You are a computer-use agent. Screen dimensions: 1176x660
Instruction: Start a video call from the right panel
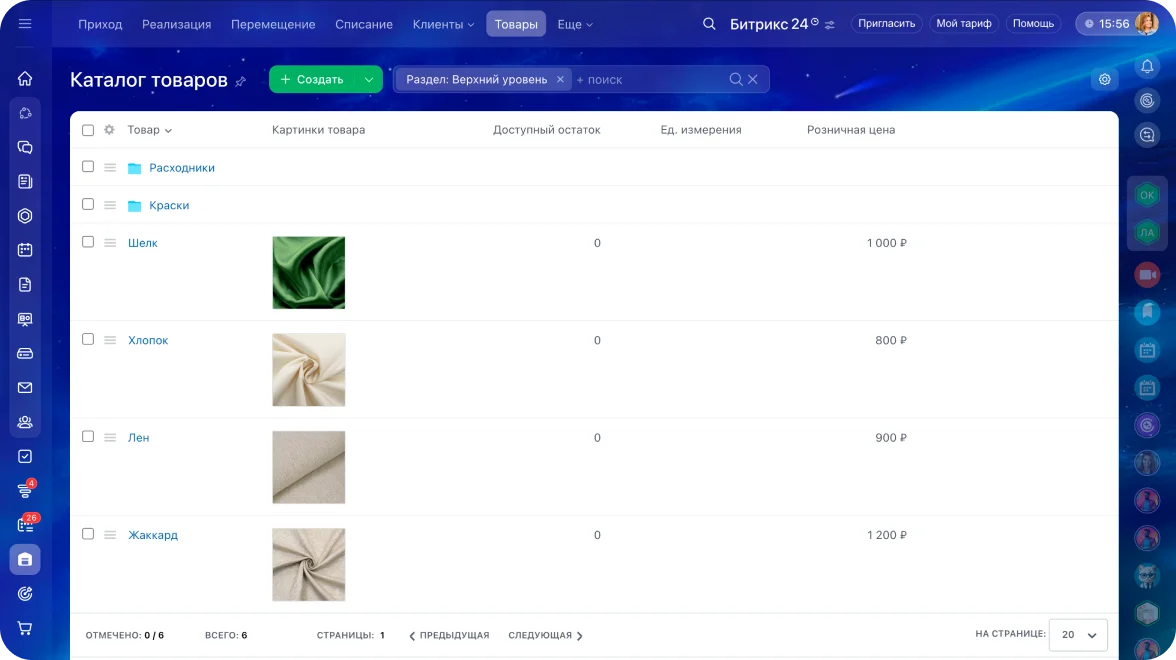(1147, 275)
